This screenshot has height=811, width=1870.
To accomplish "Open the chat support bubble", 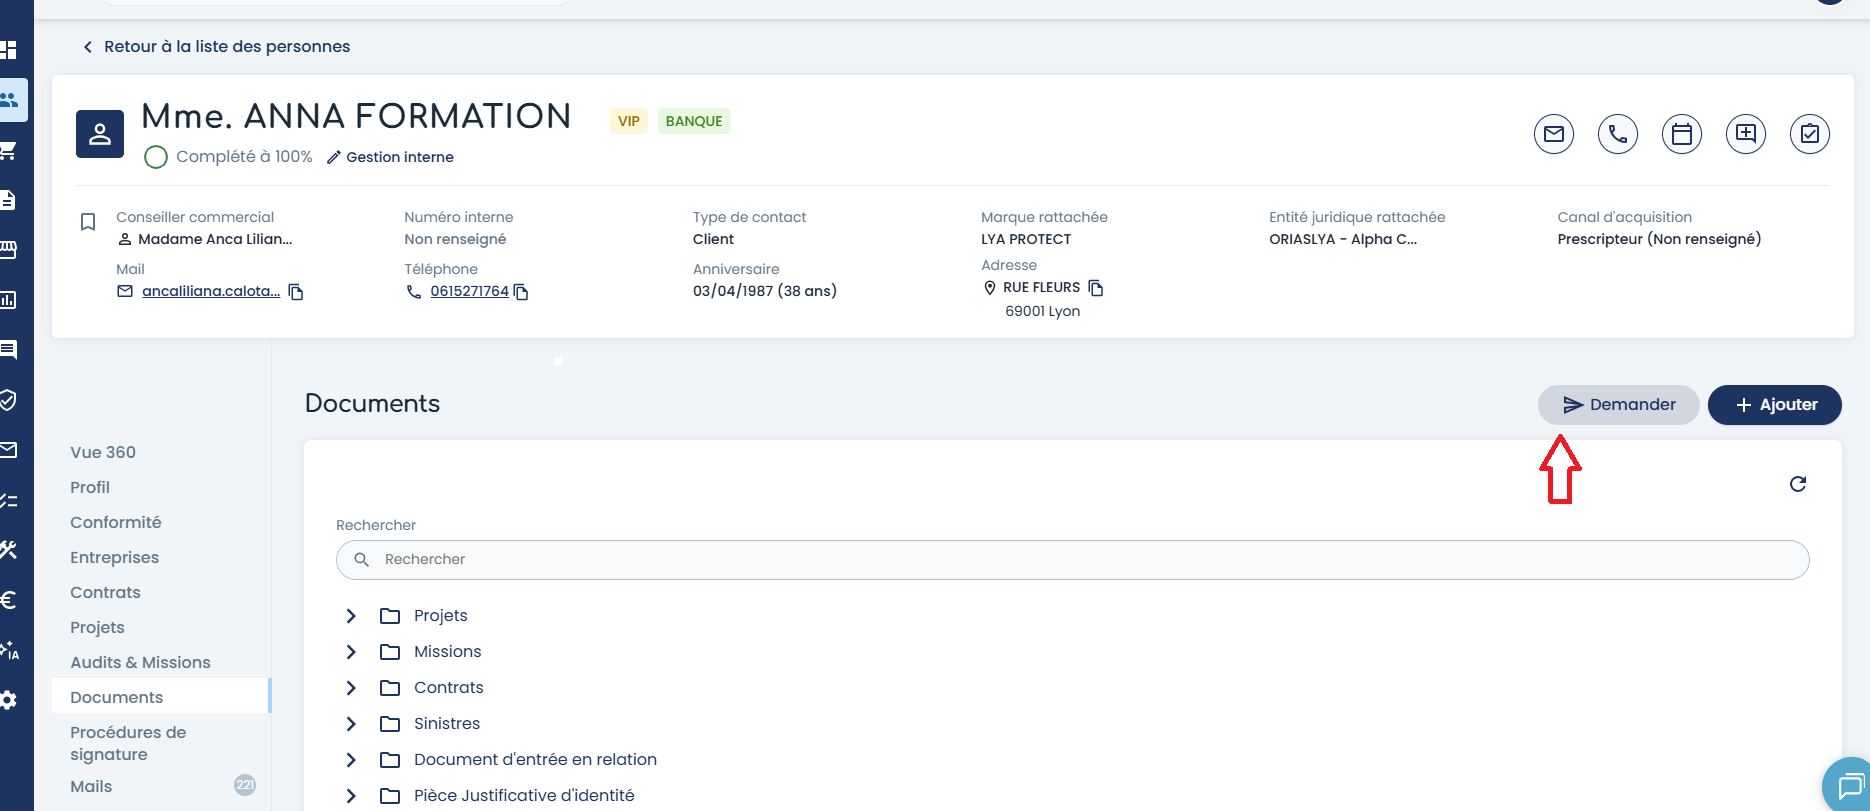I will click(x=1850, y=787).
